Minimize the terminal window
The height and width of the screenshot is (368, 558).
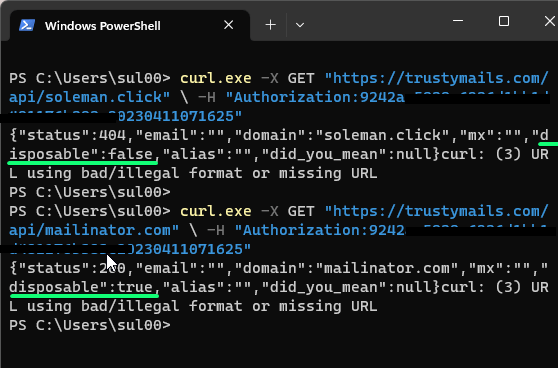[458, 21]
